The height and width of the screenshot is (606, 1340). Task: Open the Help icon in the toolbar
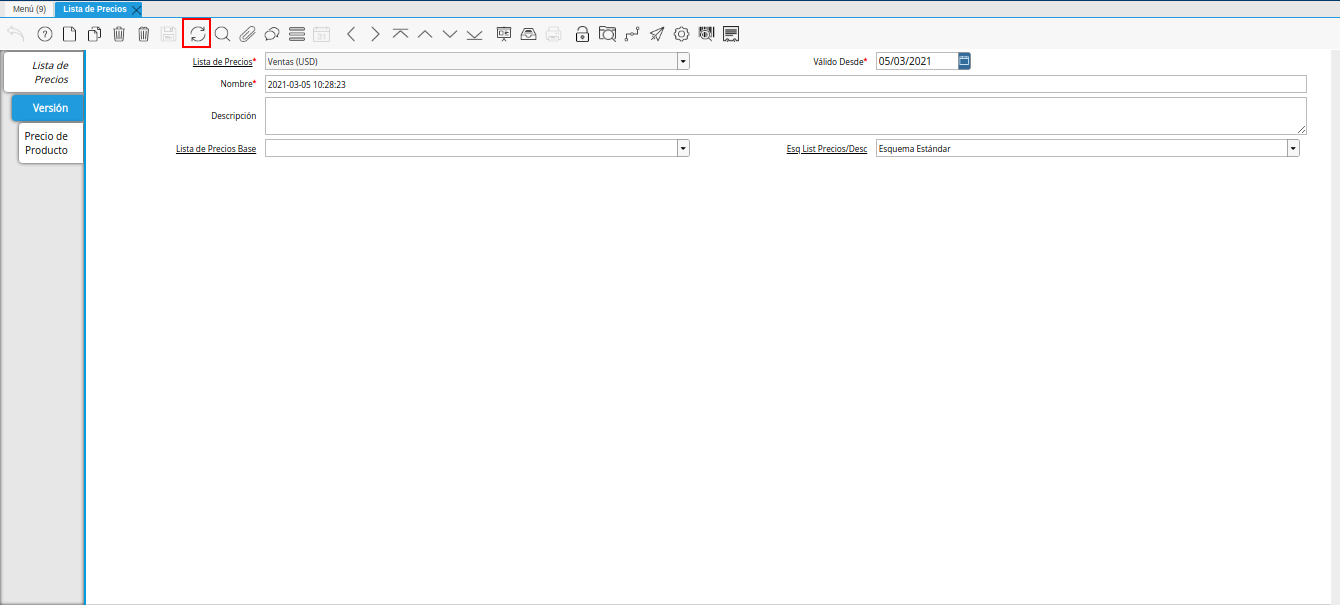pos(45,34)
